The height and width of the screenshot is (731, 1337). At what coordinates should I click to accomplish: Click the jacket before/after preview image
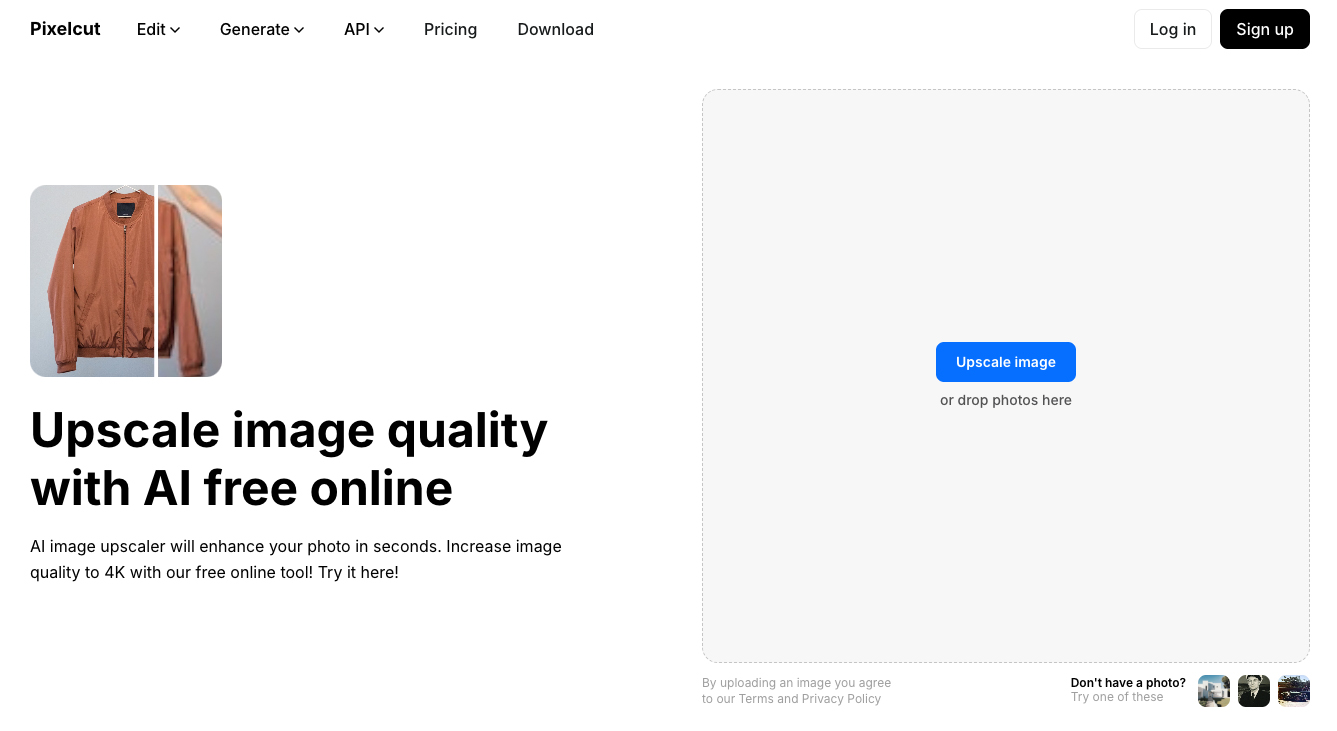[126, 280]
